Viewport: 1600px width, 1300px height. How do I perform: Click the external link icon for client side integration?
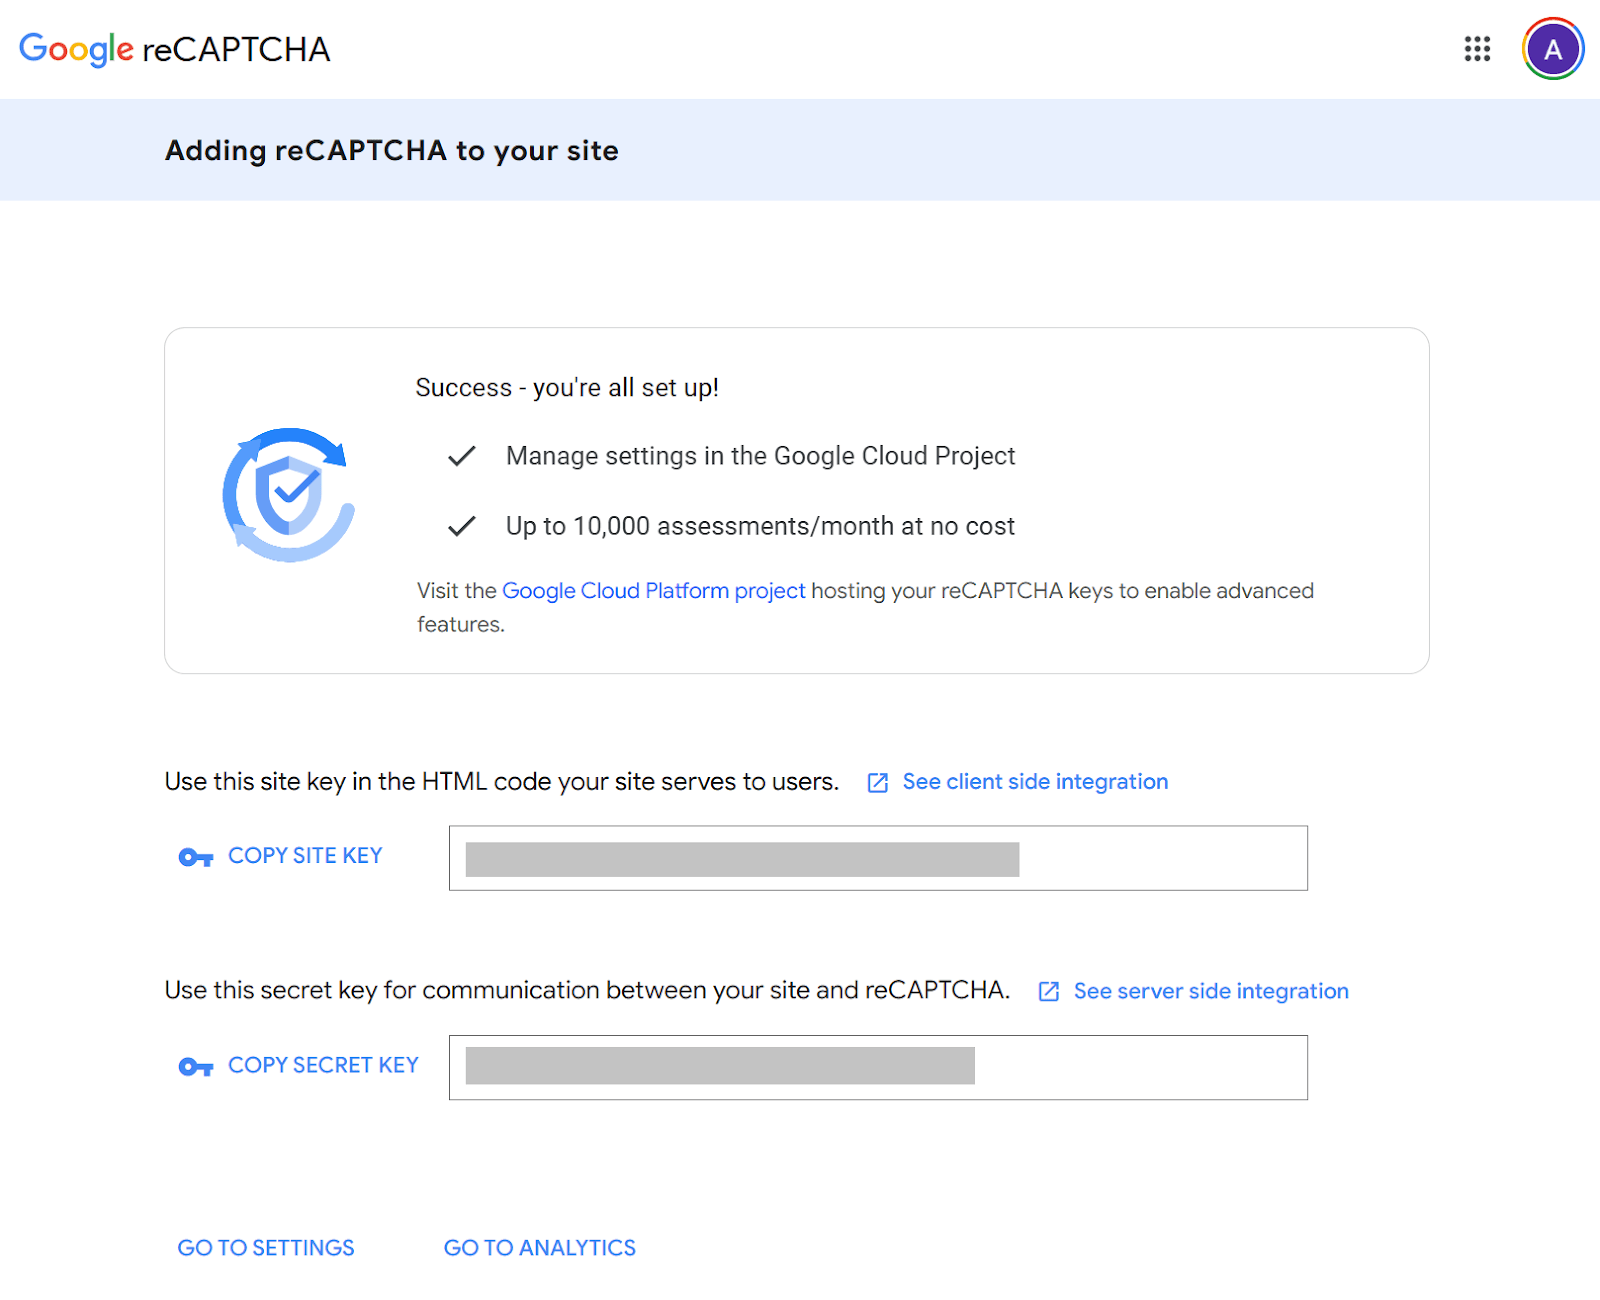[x=877, y=783]
